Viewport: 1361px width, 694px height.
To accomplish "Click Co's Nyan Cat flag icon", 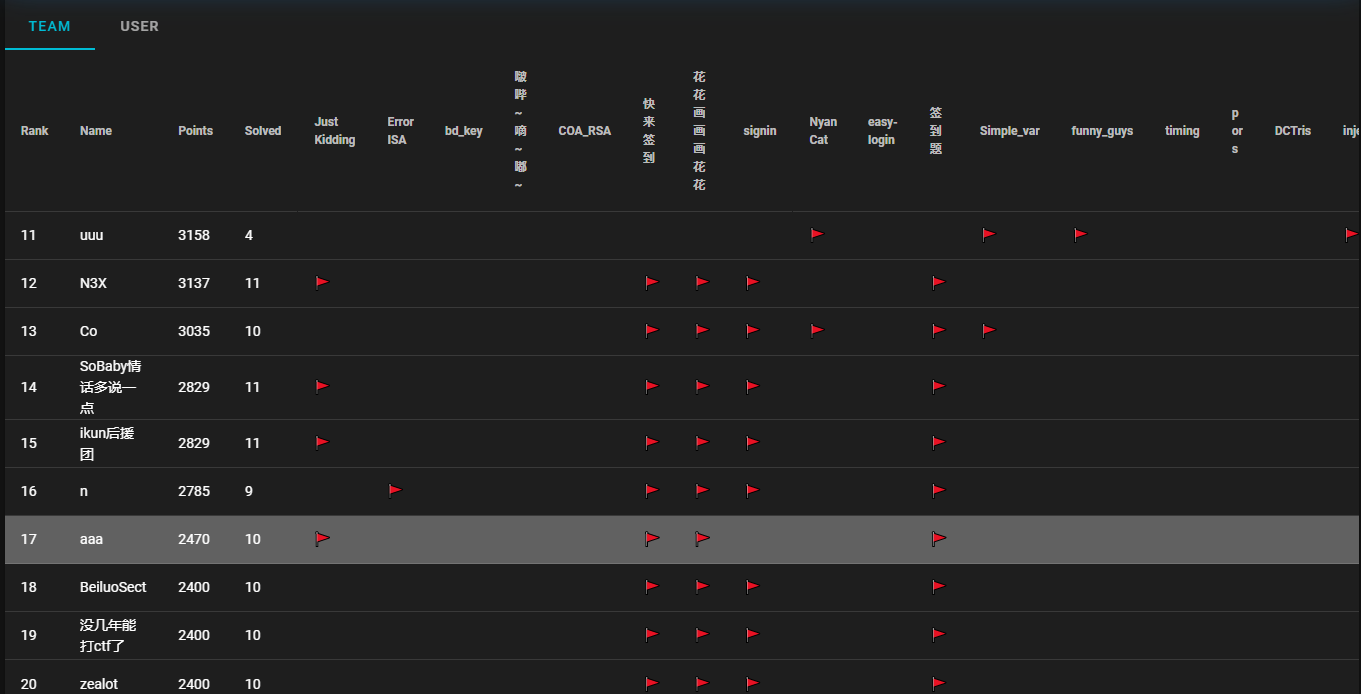I will click(817, 330).
